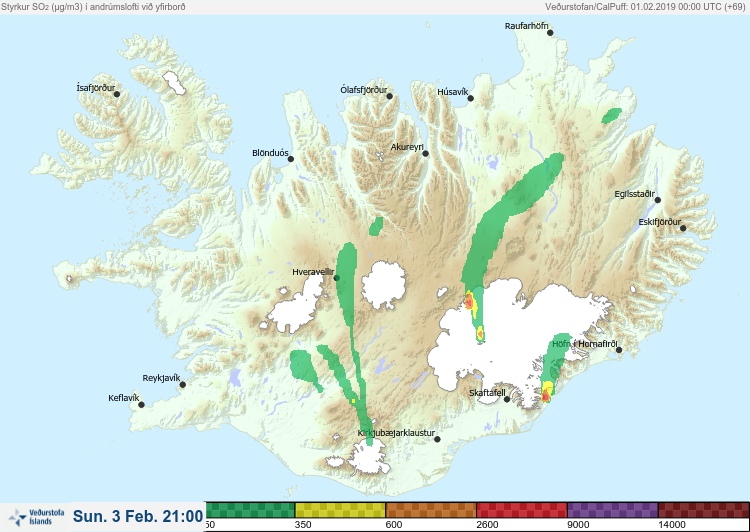Click the Veðurstofan/CalPuff timestamp text
The height and width of the screenshot is (532, 750).
coord(645,7)
